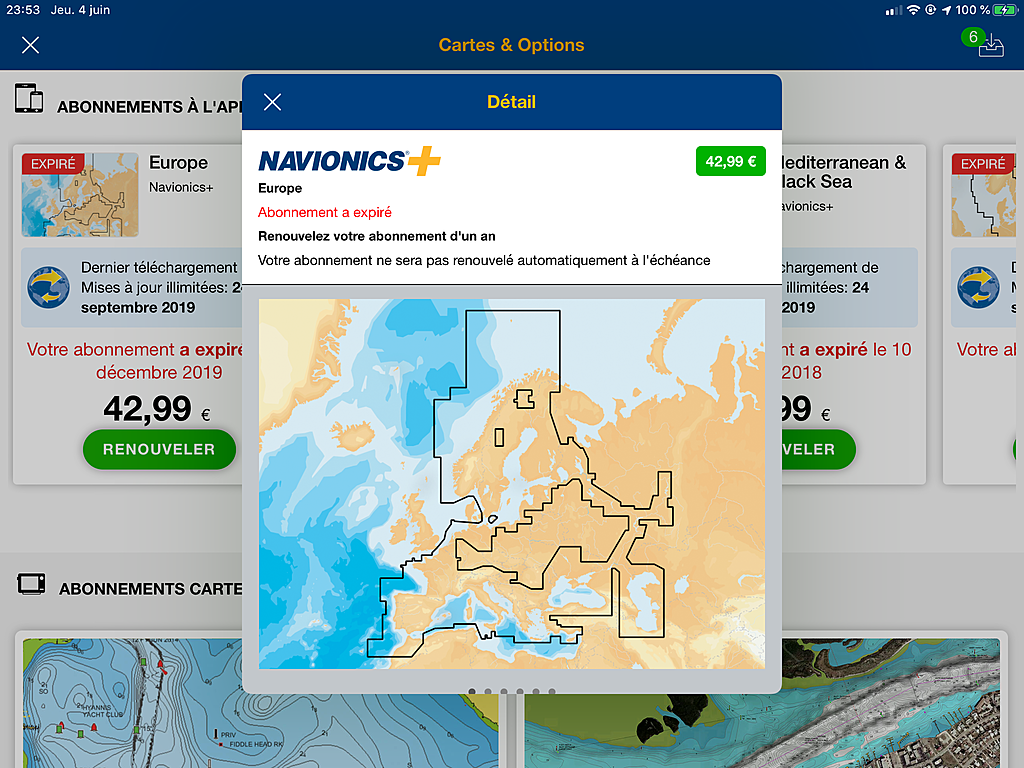
Task: Tap the 23:53 clock in status bar
Action: [23, 10]
